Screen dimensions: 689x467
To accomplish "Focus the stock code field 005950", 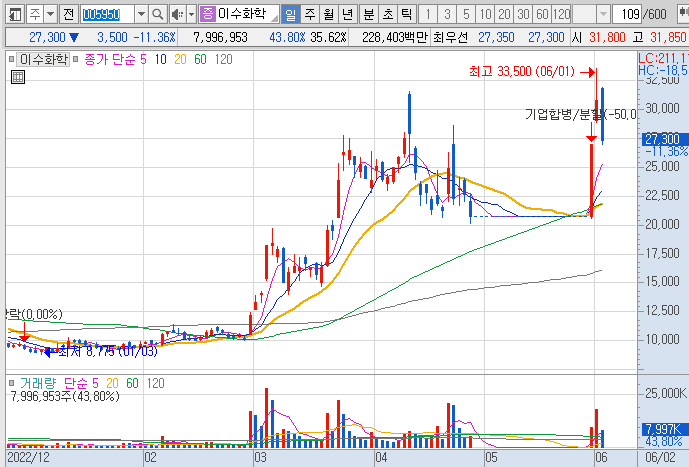I will pyautogui.click(x=107, y=14).
